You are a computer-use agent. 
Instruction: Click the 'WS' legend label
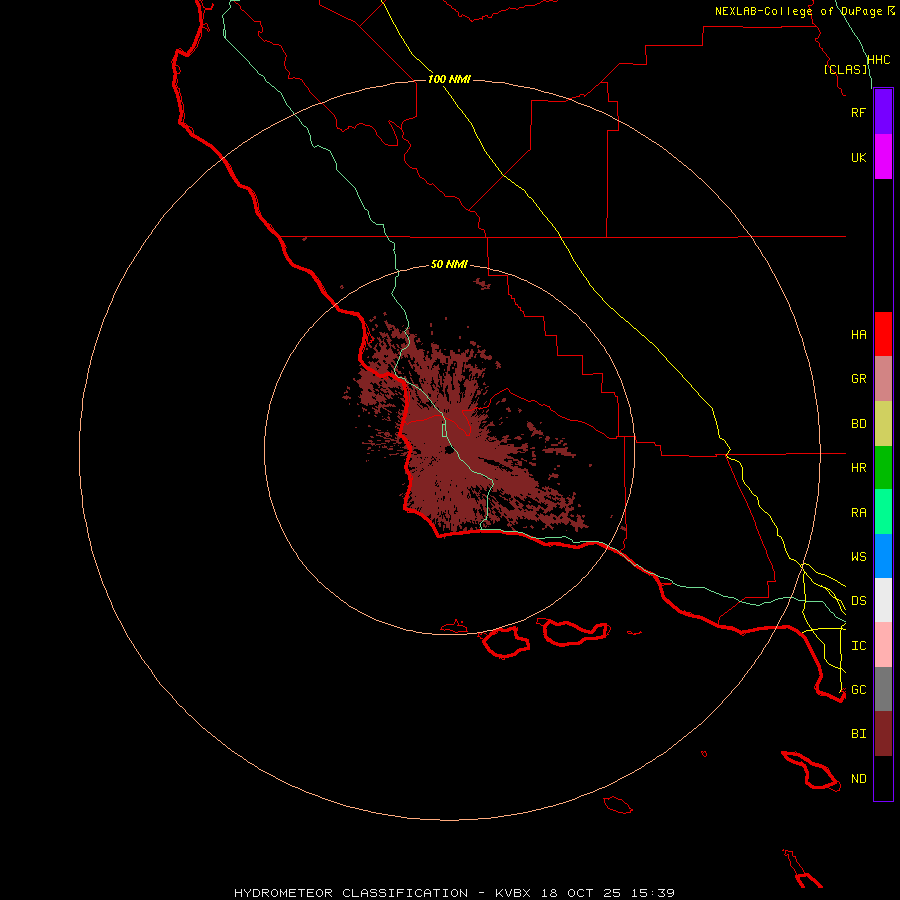(x=858, y=556)
